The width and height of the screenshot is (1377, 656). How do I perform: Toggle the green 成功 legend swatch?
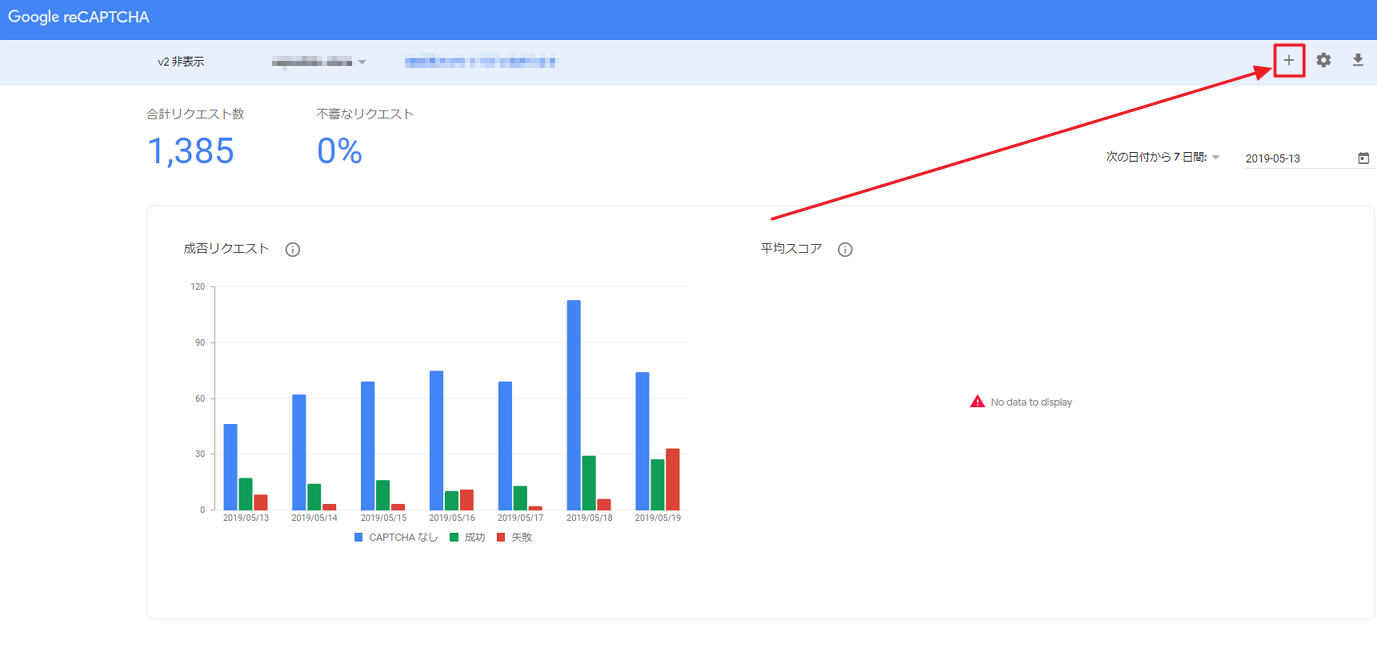coord(453,538)
